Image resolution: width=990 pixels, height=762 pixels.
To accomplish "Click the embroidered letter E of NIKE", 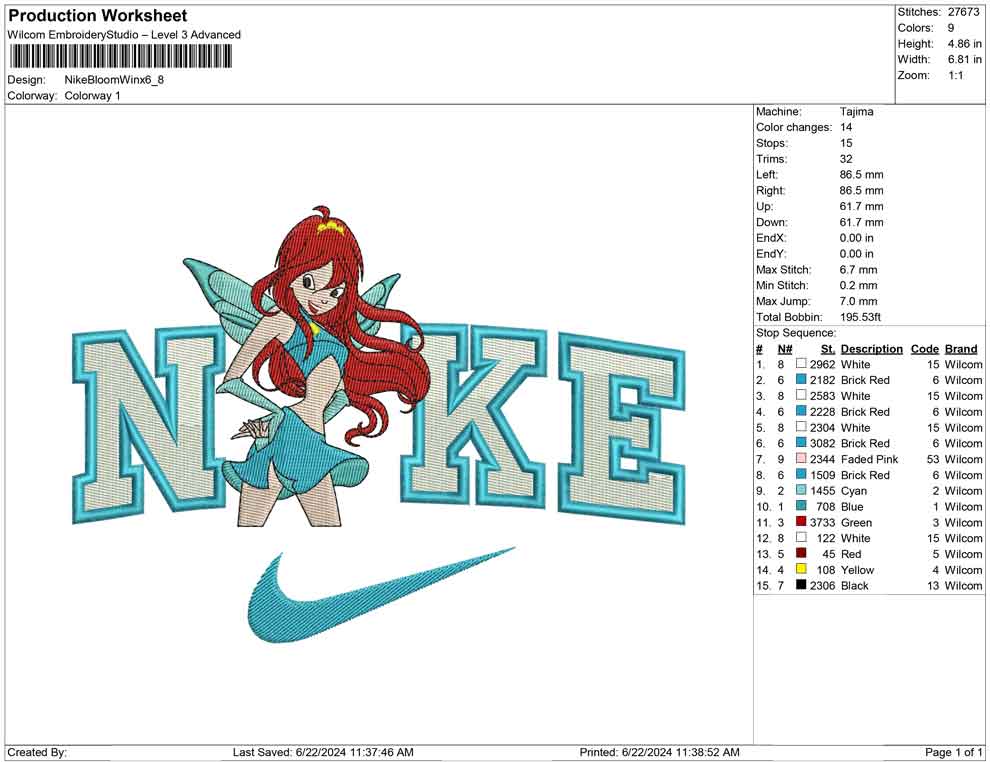I will (x=622, y=428).
